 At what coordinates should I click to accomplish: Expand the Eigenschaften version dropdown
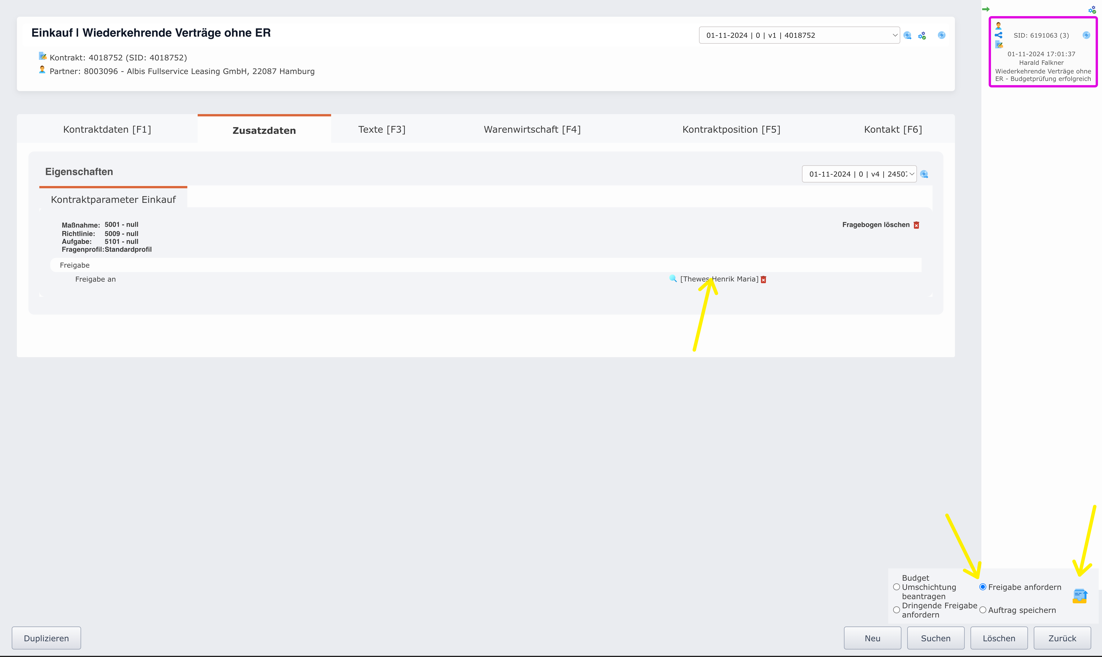859,174
